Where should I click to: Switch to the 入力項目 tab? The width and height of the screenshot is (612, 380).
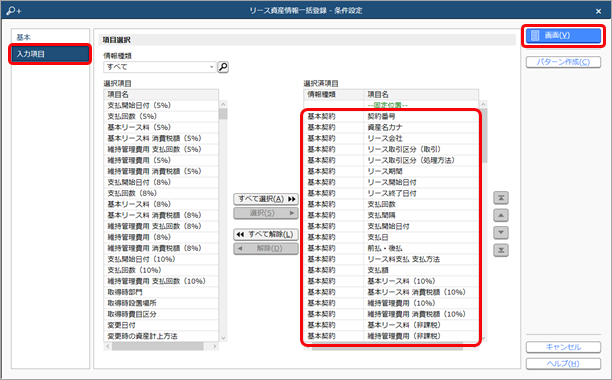click(x=50, y=54)
